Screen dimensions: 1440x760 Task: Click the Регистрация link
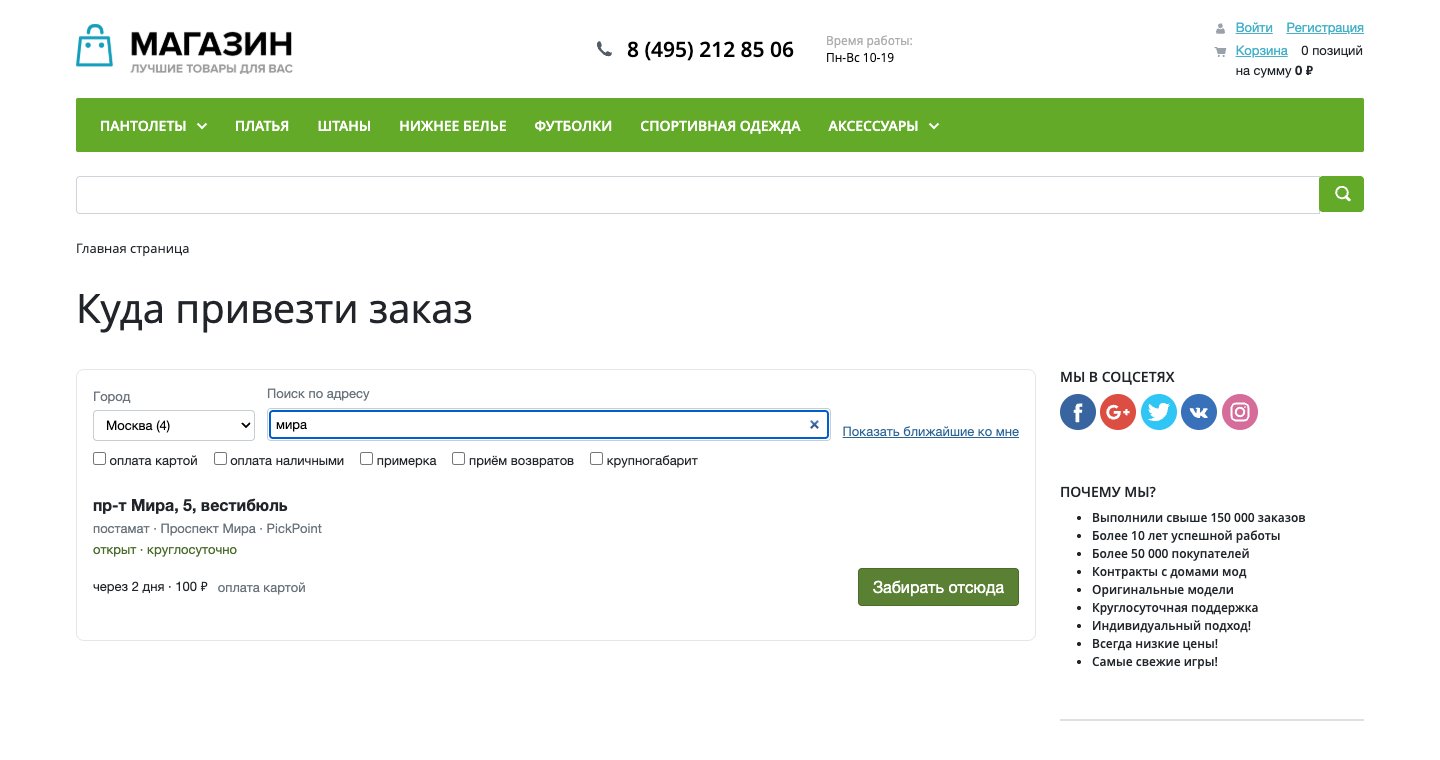1325,28
